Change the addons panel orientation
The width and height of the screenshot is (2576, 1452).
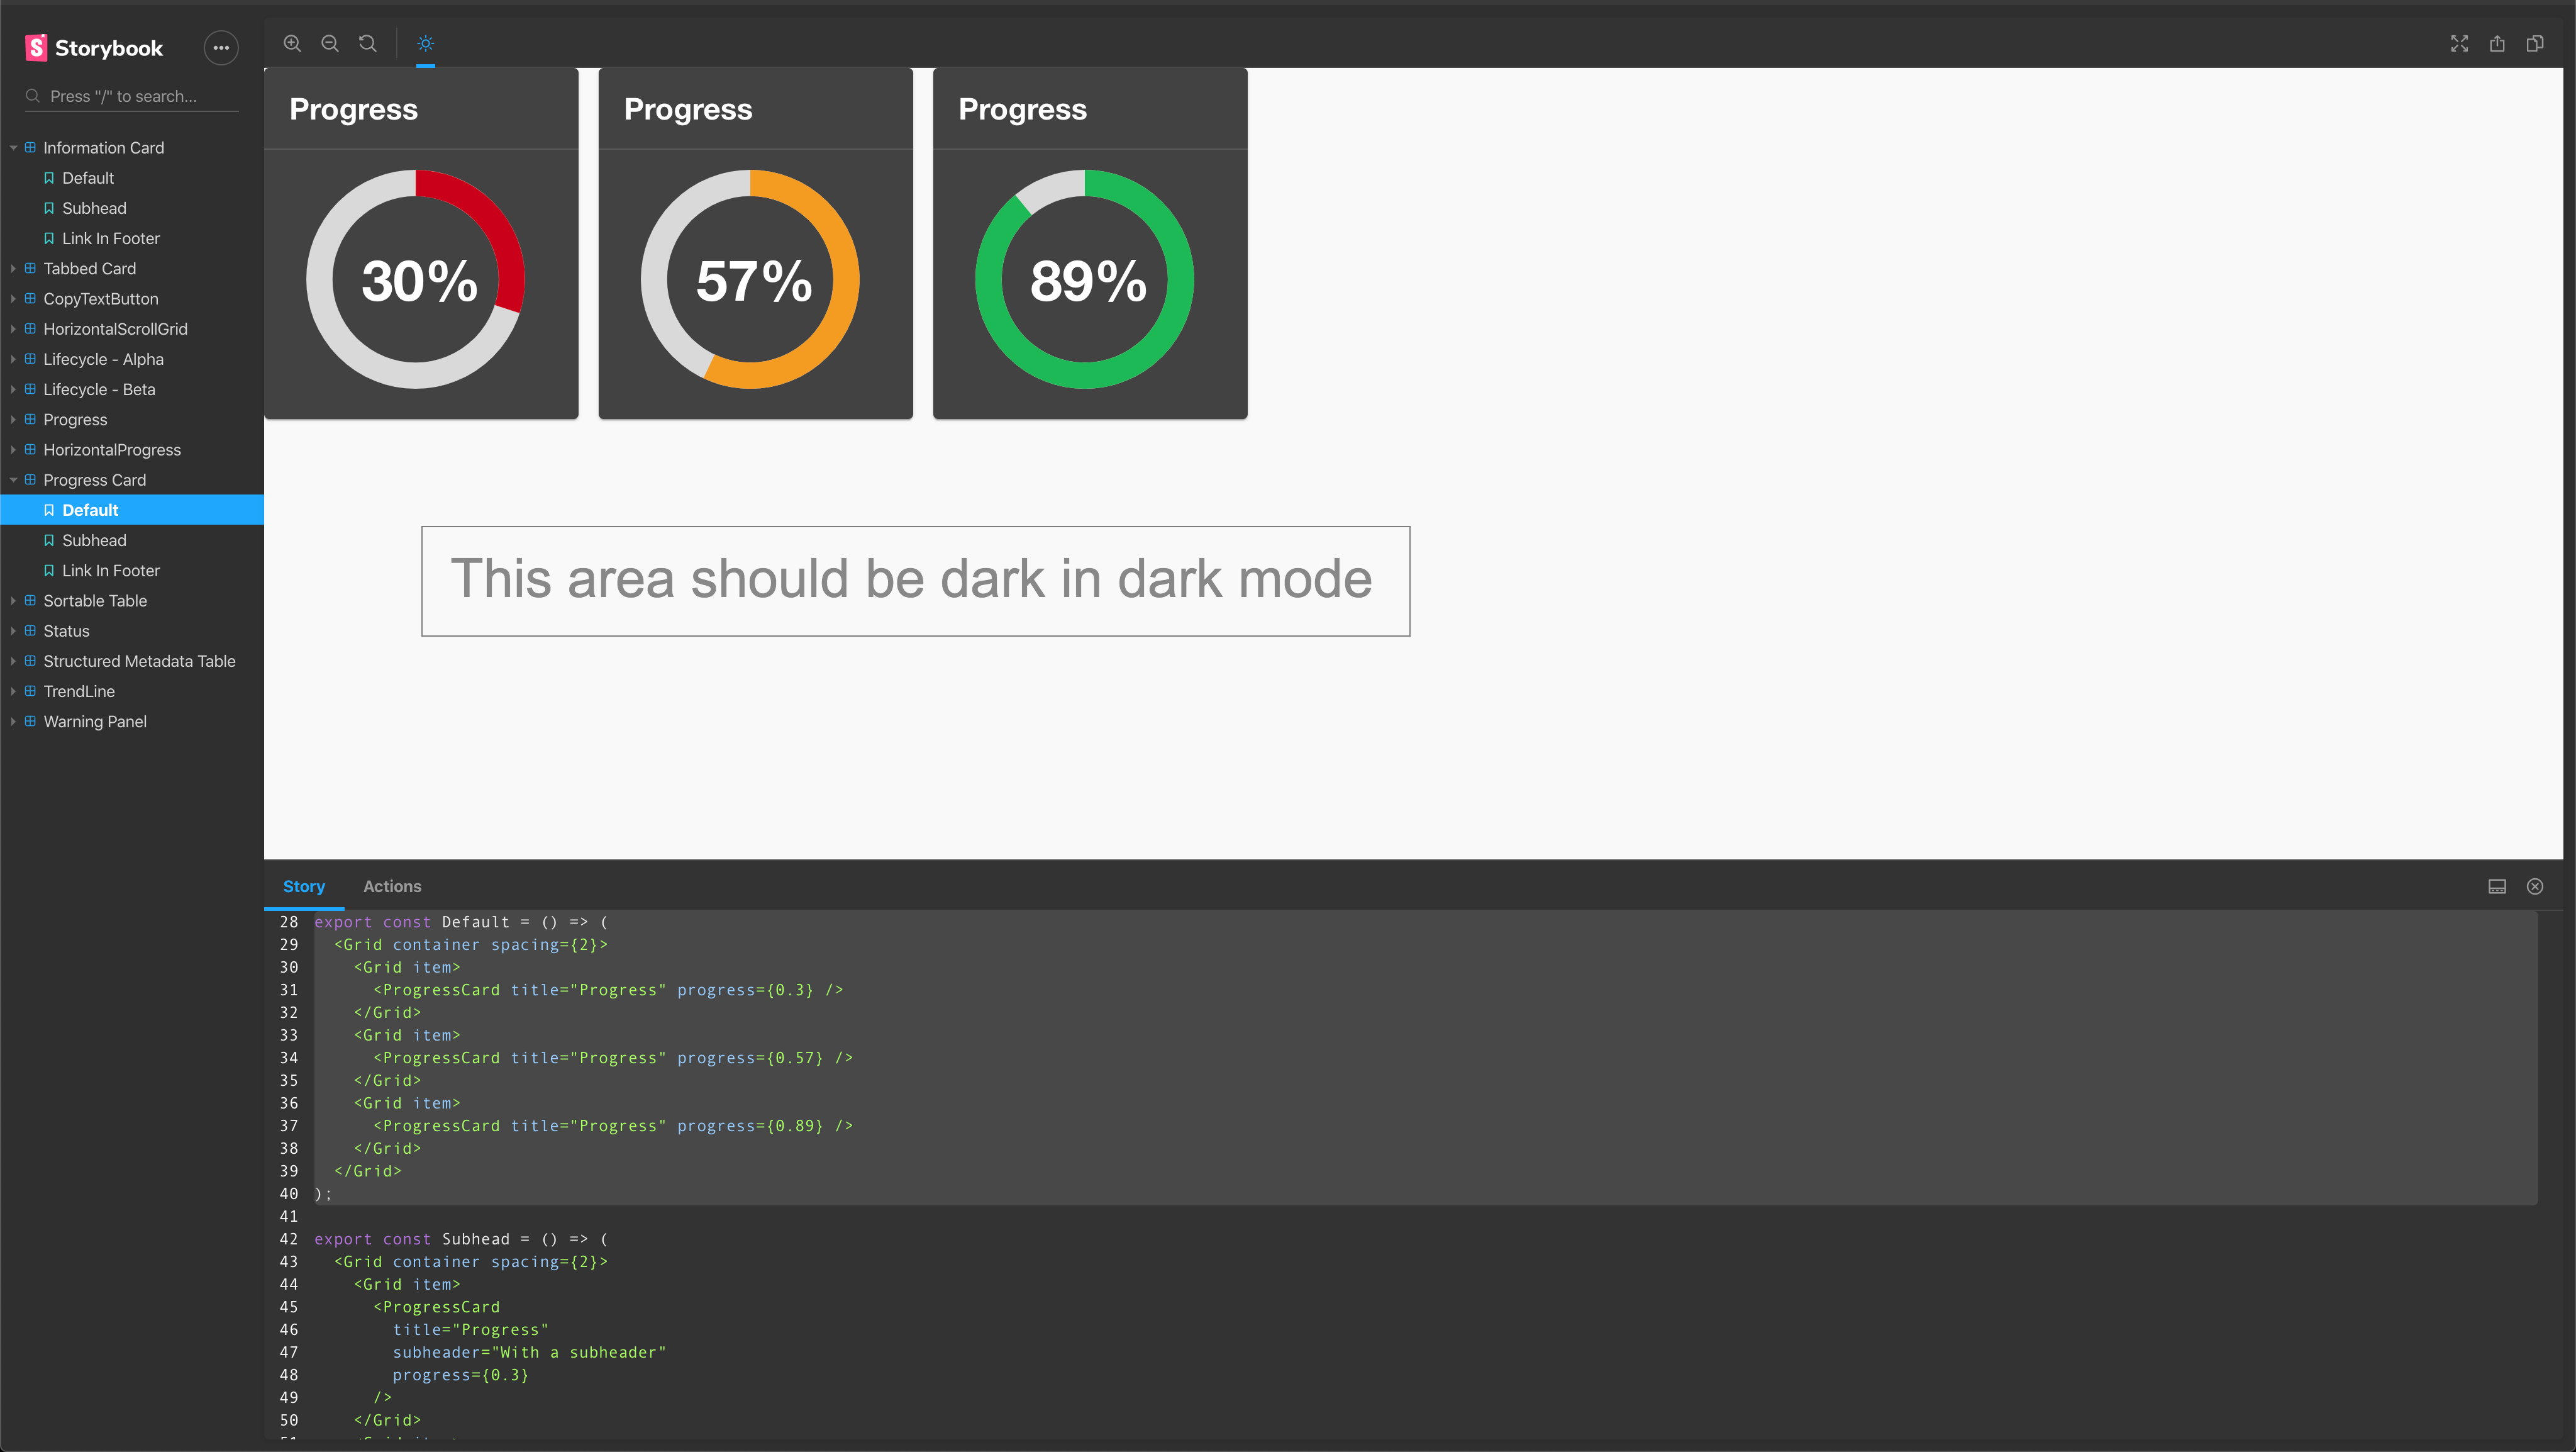[x=2496, y=886]
